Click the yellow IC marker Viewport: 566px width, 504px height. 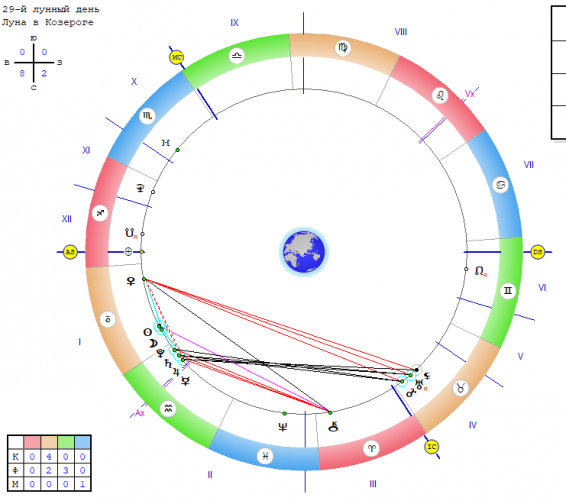tap(431, 447)
